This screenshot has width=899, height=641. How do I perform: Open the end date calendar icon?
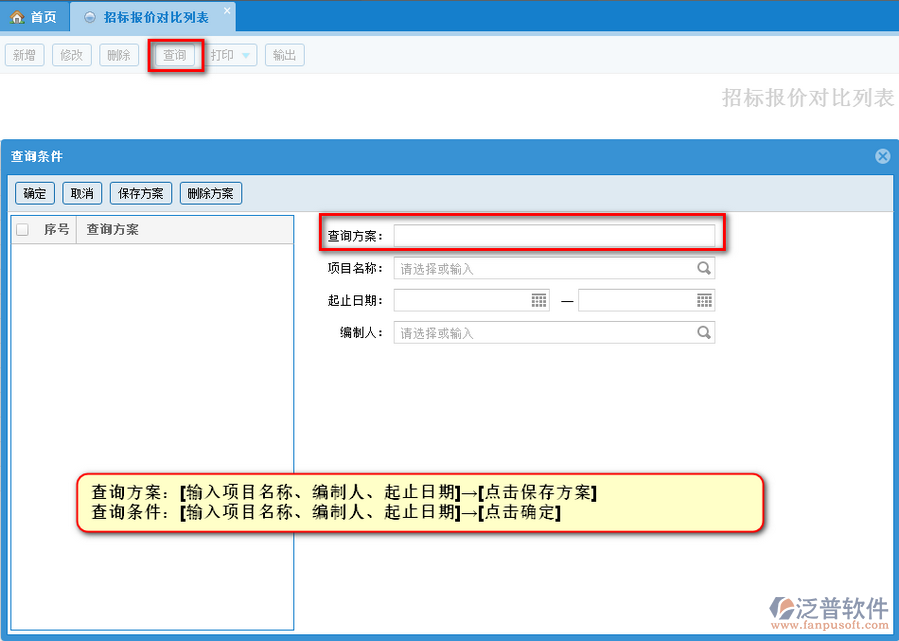(704, 300)
